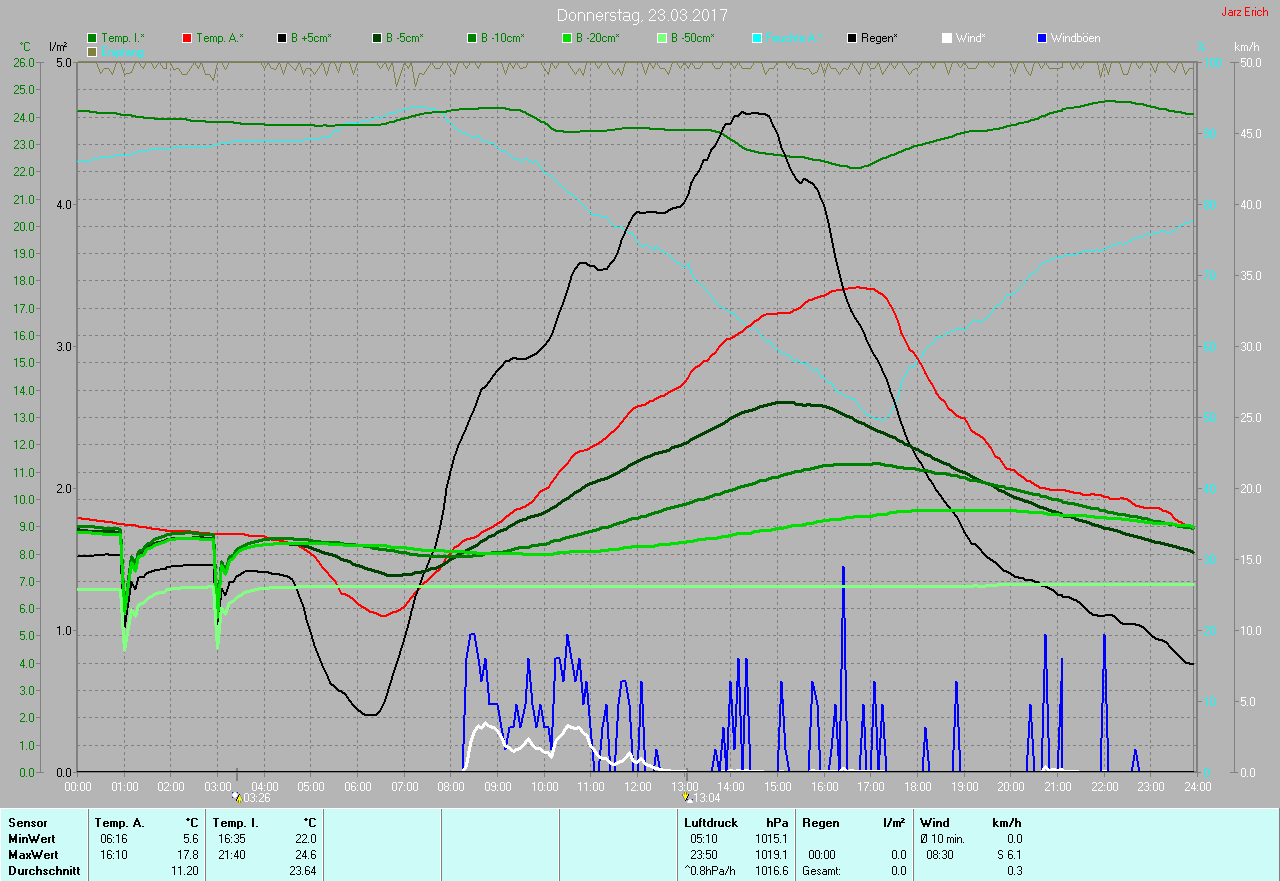
Task: Click the MaxWert row label
Action: (x=32, y=855)
